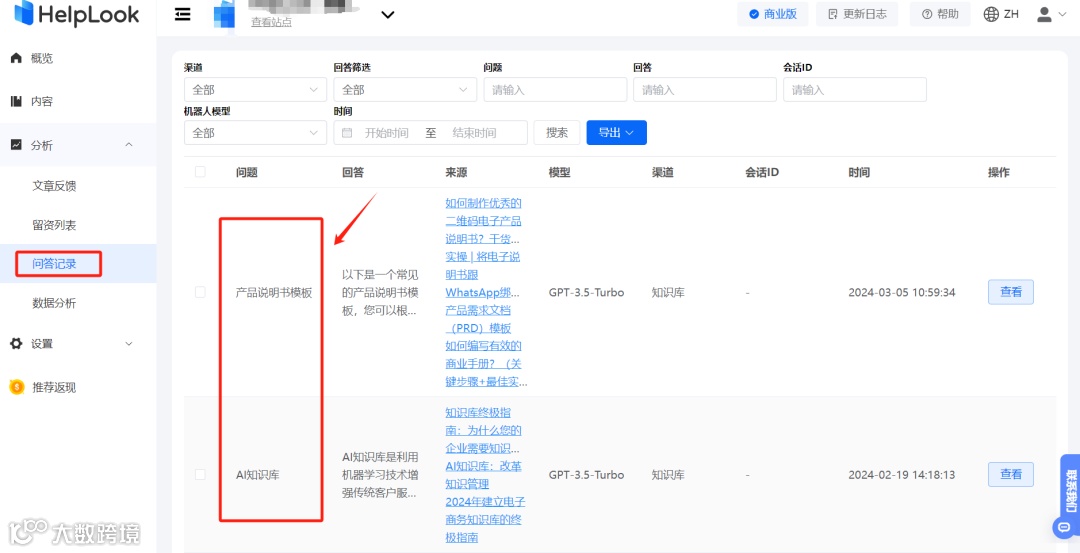The height and width of the screenshot is (553, 1080).
Task: Open 内容 content section
Action: [x=41, y=101]
